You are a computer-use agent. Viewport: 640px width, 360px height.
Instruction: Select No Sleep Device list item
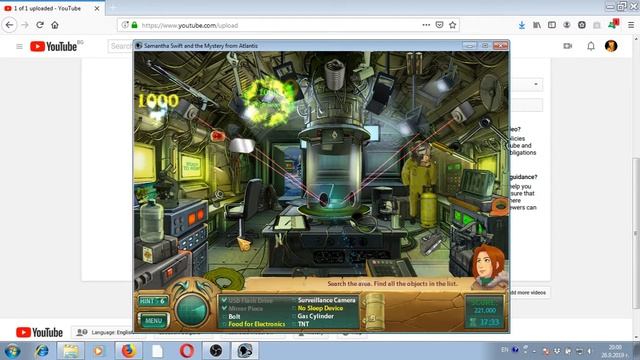[x=320, y=308]
